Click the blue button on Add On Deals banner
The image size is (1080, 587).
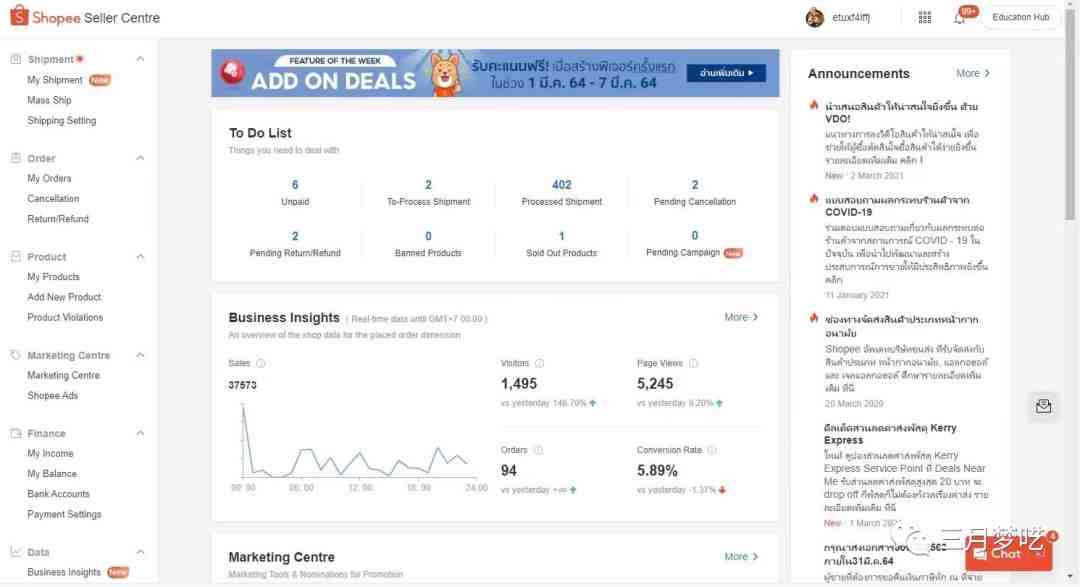pos(726,72)
